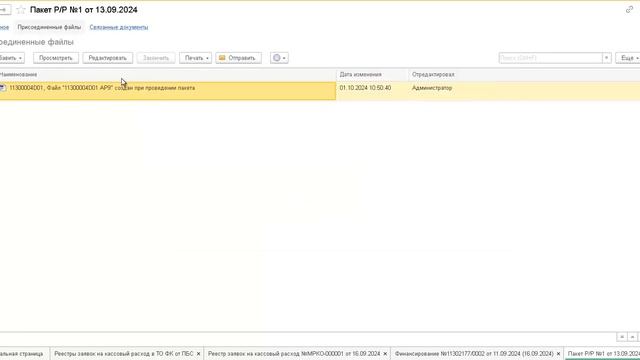Click the jump-to-top arrow button above the tab bar
The height and width of the screenshot is (360, 640).
(x=622, y=337)
